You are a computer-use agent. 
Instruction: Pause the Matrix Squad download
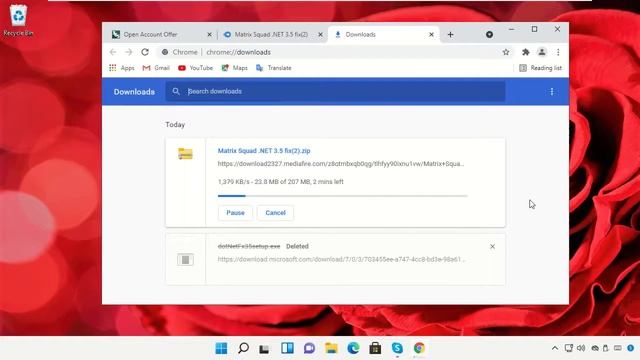(x=235, y=213)
